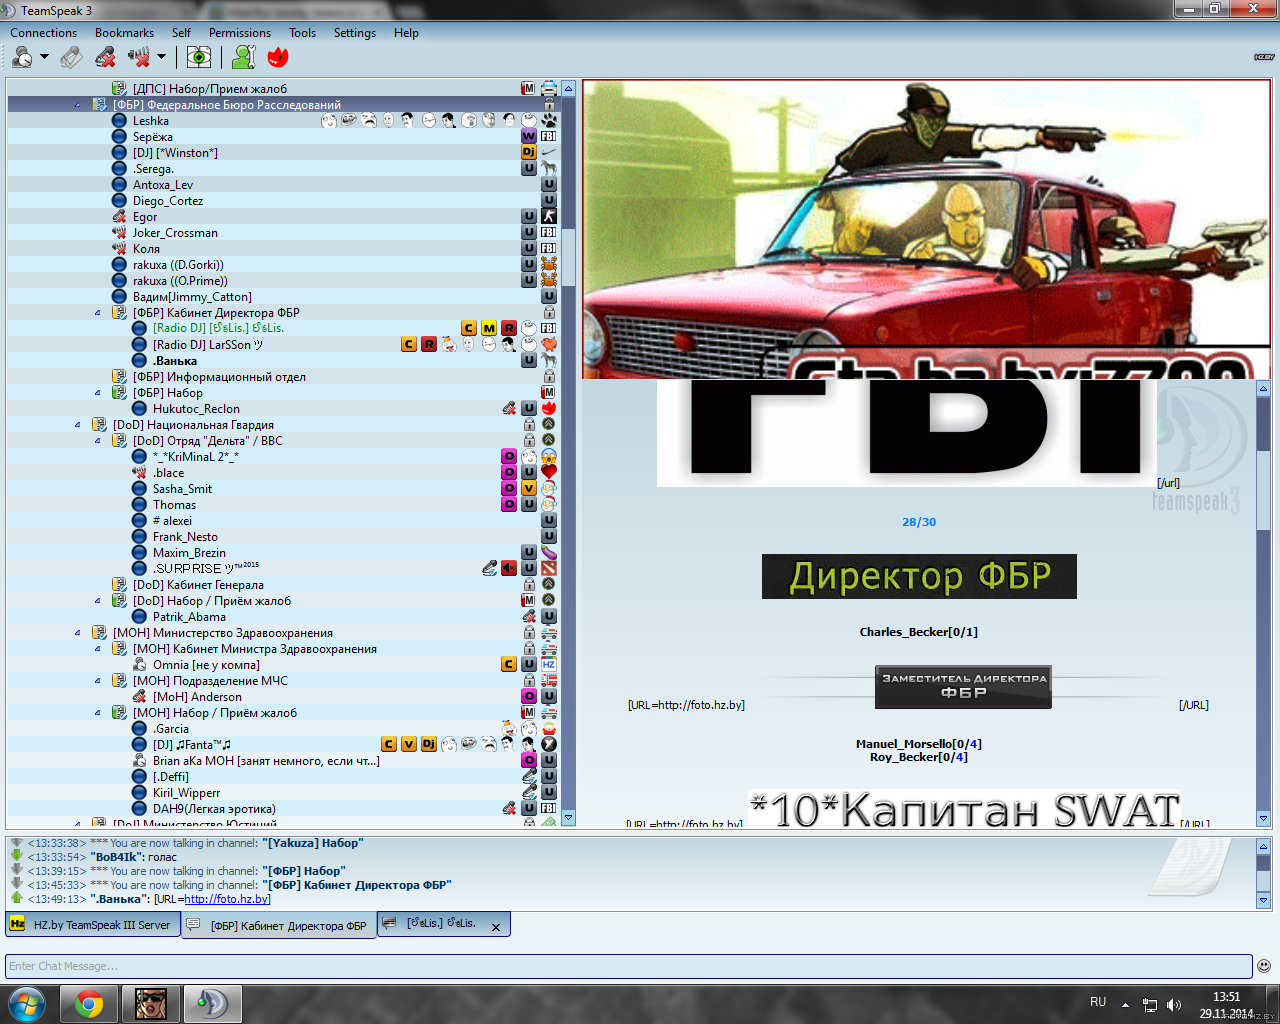The width and height of the screenshot is (1280, 1024).
Task: Collapse [МОН] Подразделение МЧС subchannel
Action: point(98,681)
